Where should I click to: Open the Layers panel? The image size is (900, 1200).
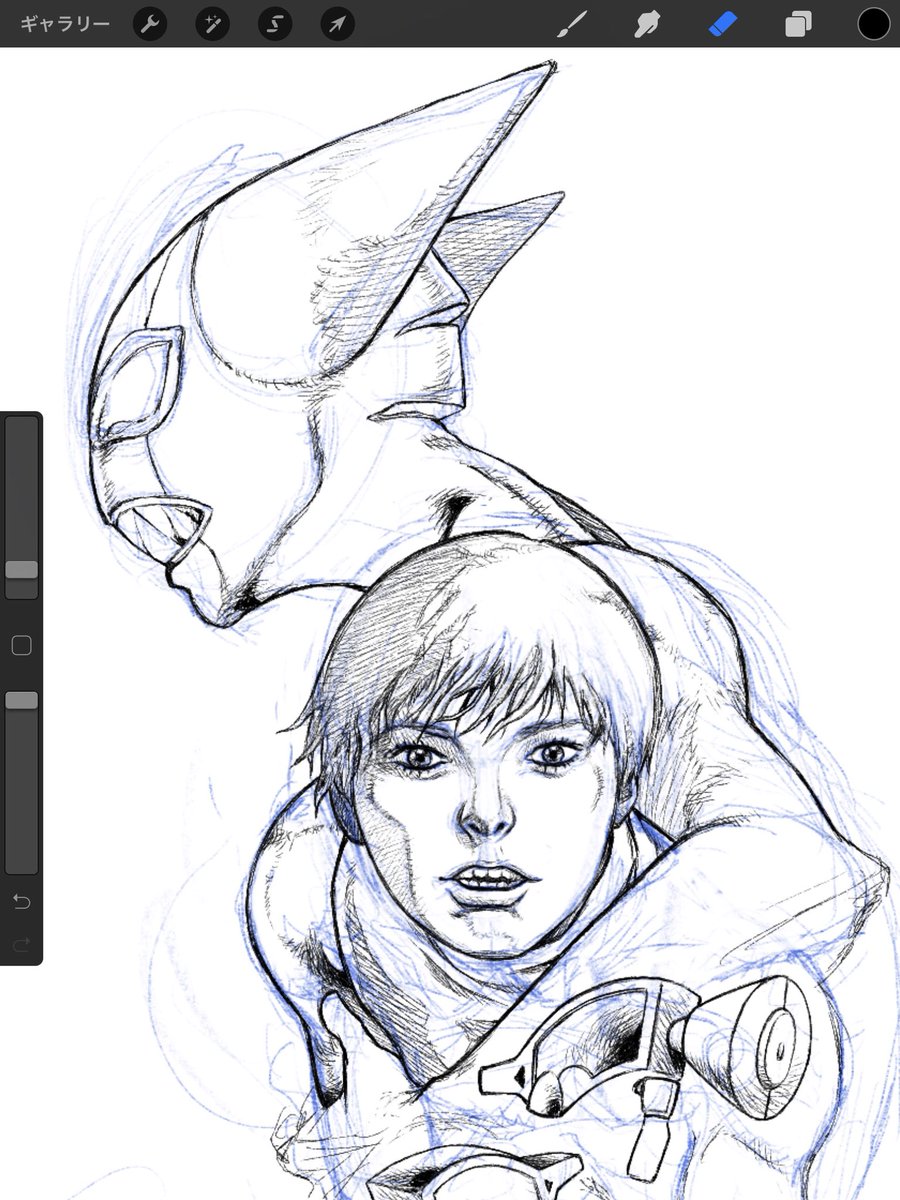pos(798,24)
